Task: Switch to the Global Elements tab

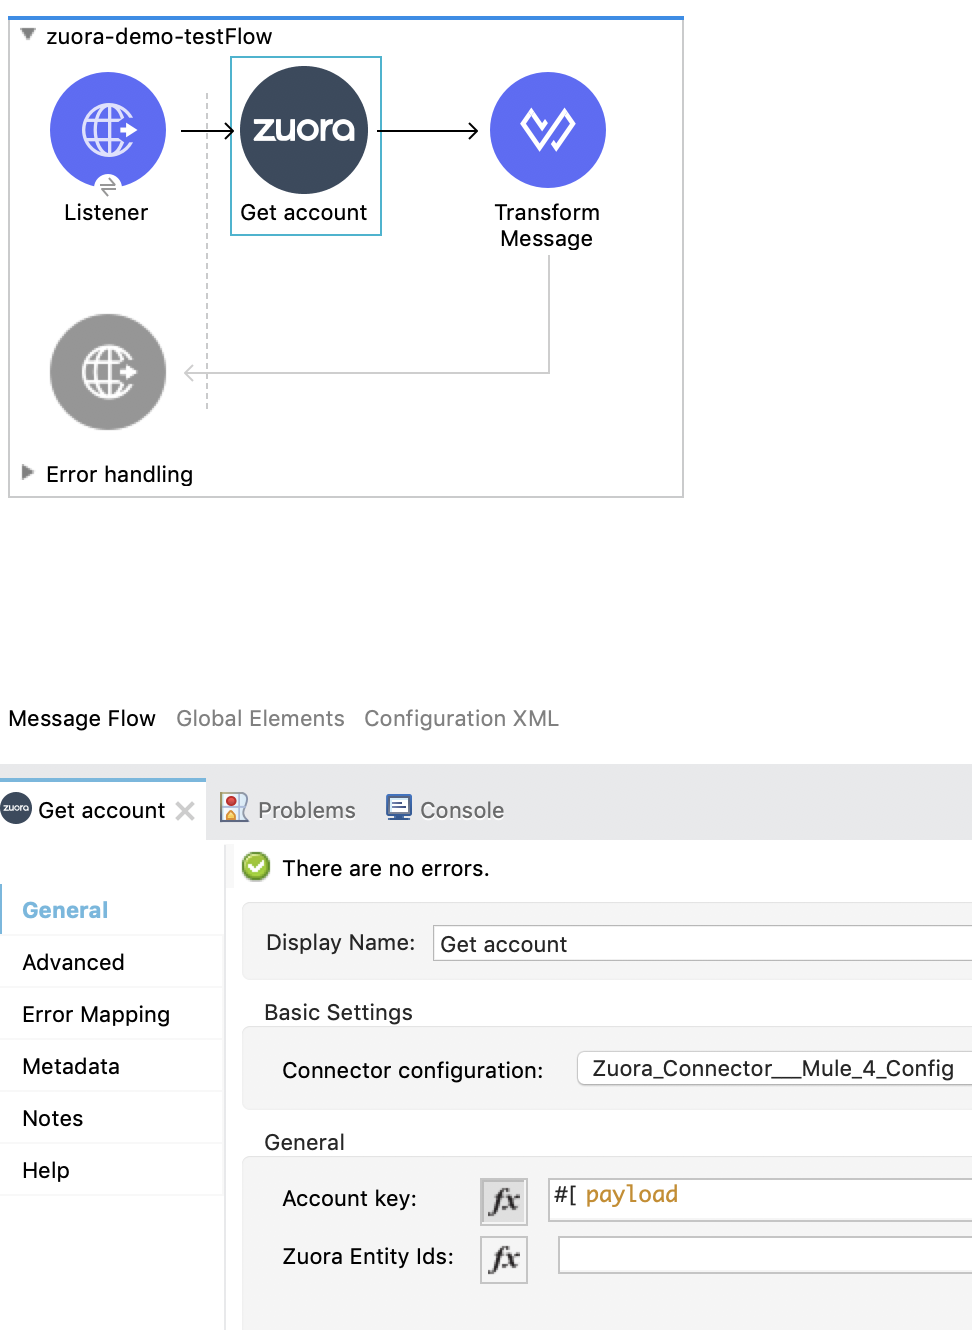Action: tap(260, 718)
